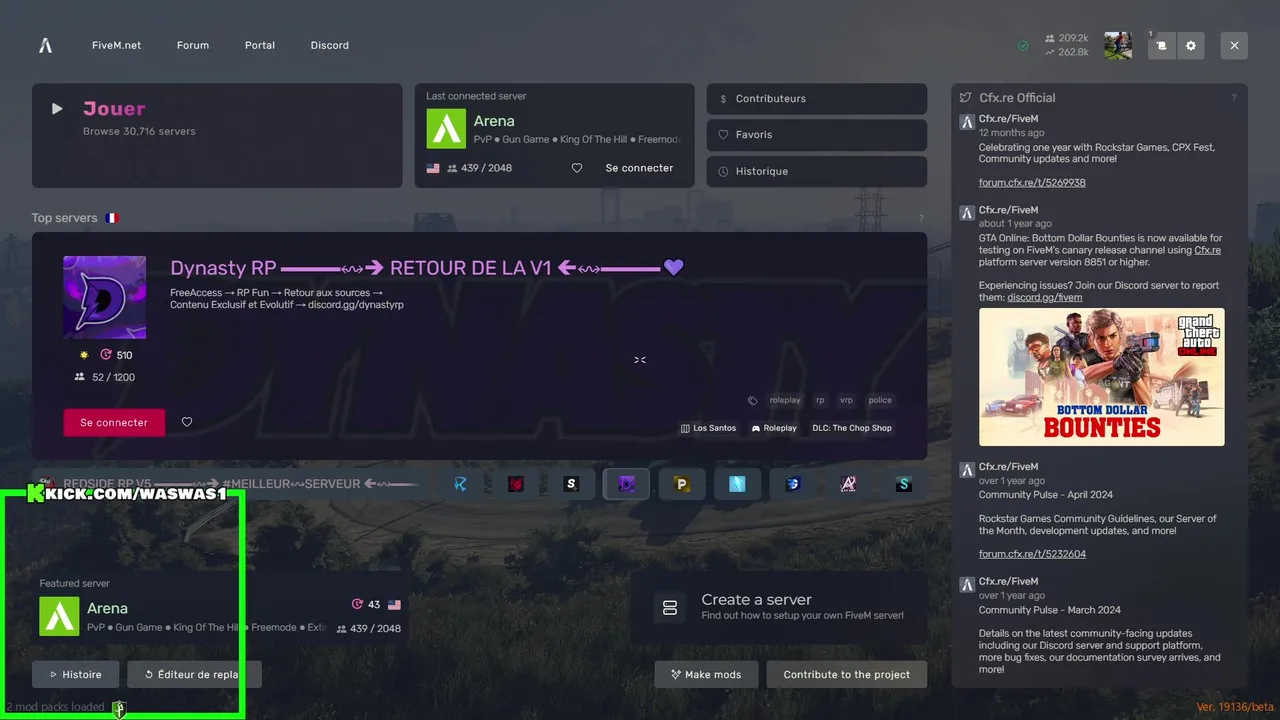The image size is (1280, 720).
Task: Select the pink A server icon
Action: coord(848,484)
